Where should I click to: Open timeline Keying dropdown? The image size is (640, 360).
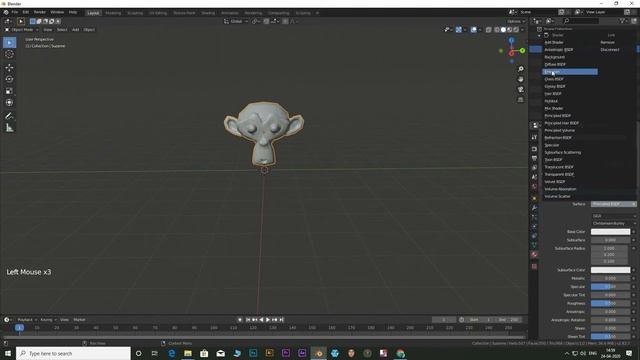tap(48, 320)
